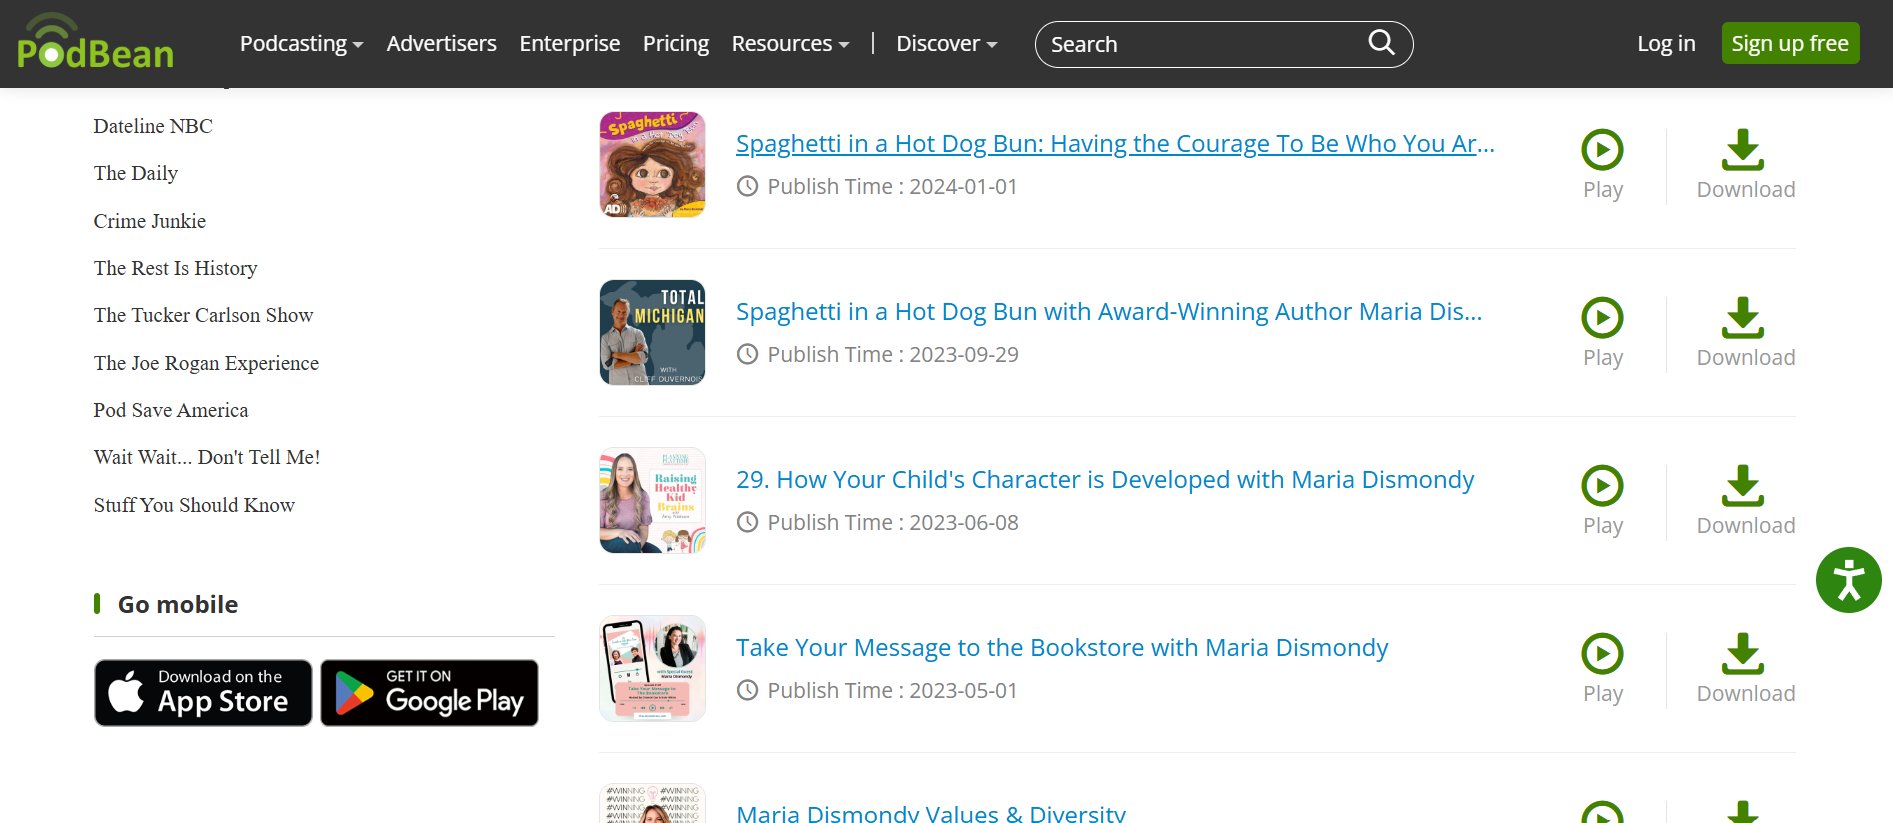The height and width of the screenshot is (823, 1893).
Task: Click the Sign up free button
Action: coord(1790,43)
